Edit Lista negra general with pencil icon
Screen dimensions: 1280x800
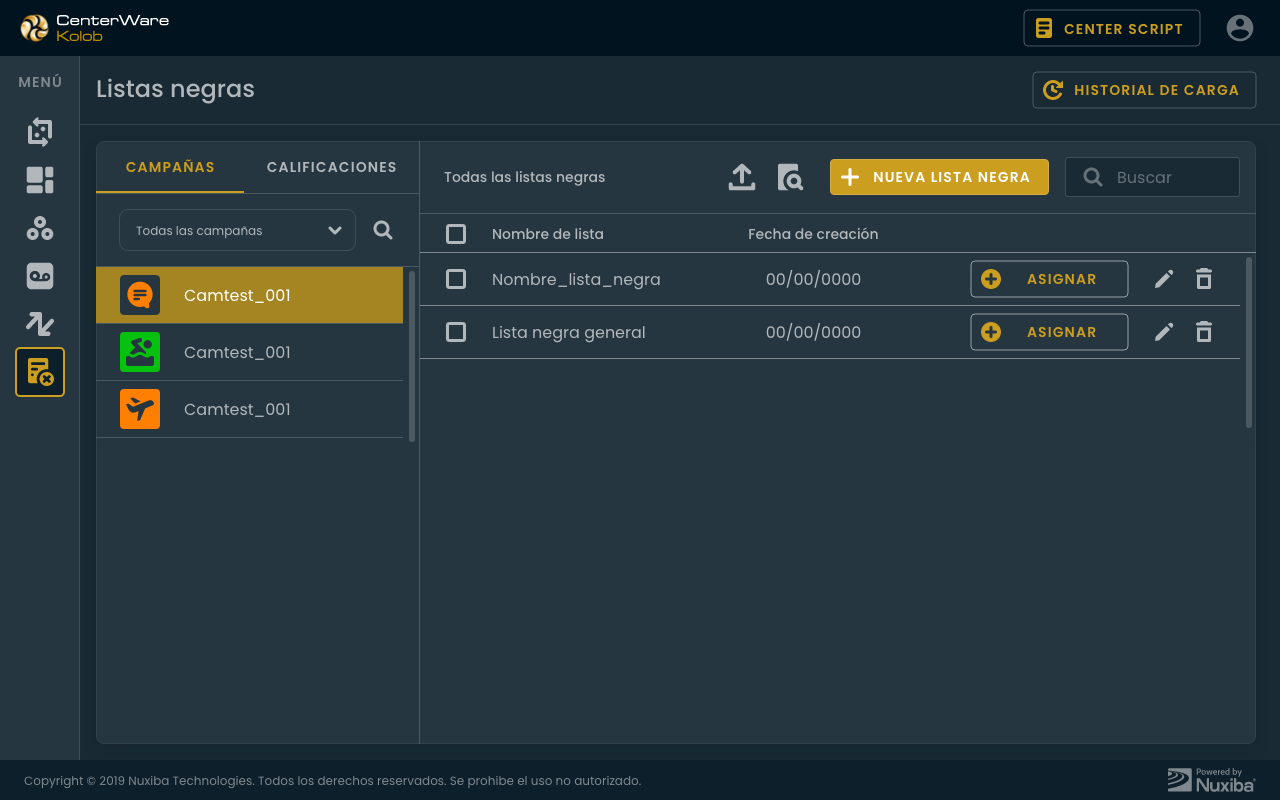coord(1164,332)
